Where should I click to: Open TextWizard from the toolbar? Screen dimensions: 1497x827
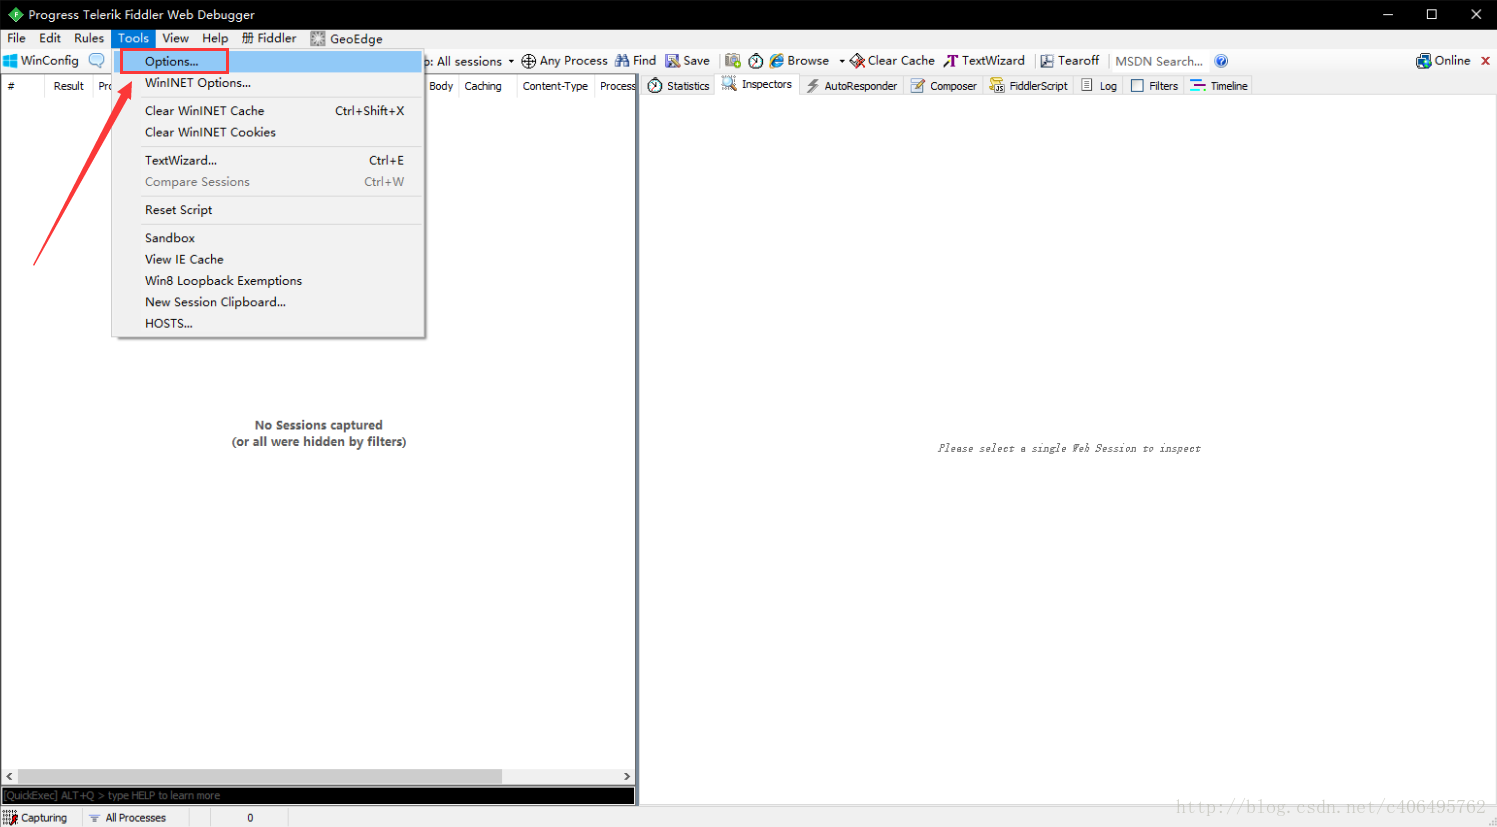pyautogui.click(x=984, y=61)
